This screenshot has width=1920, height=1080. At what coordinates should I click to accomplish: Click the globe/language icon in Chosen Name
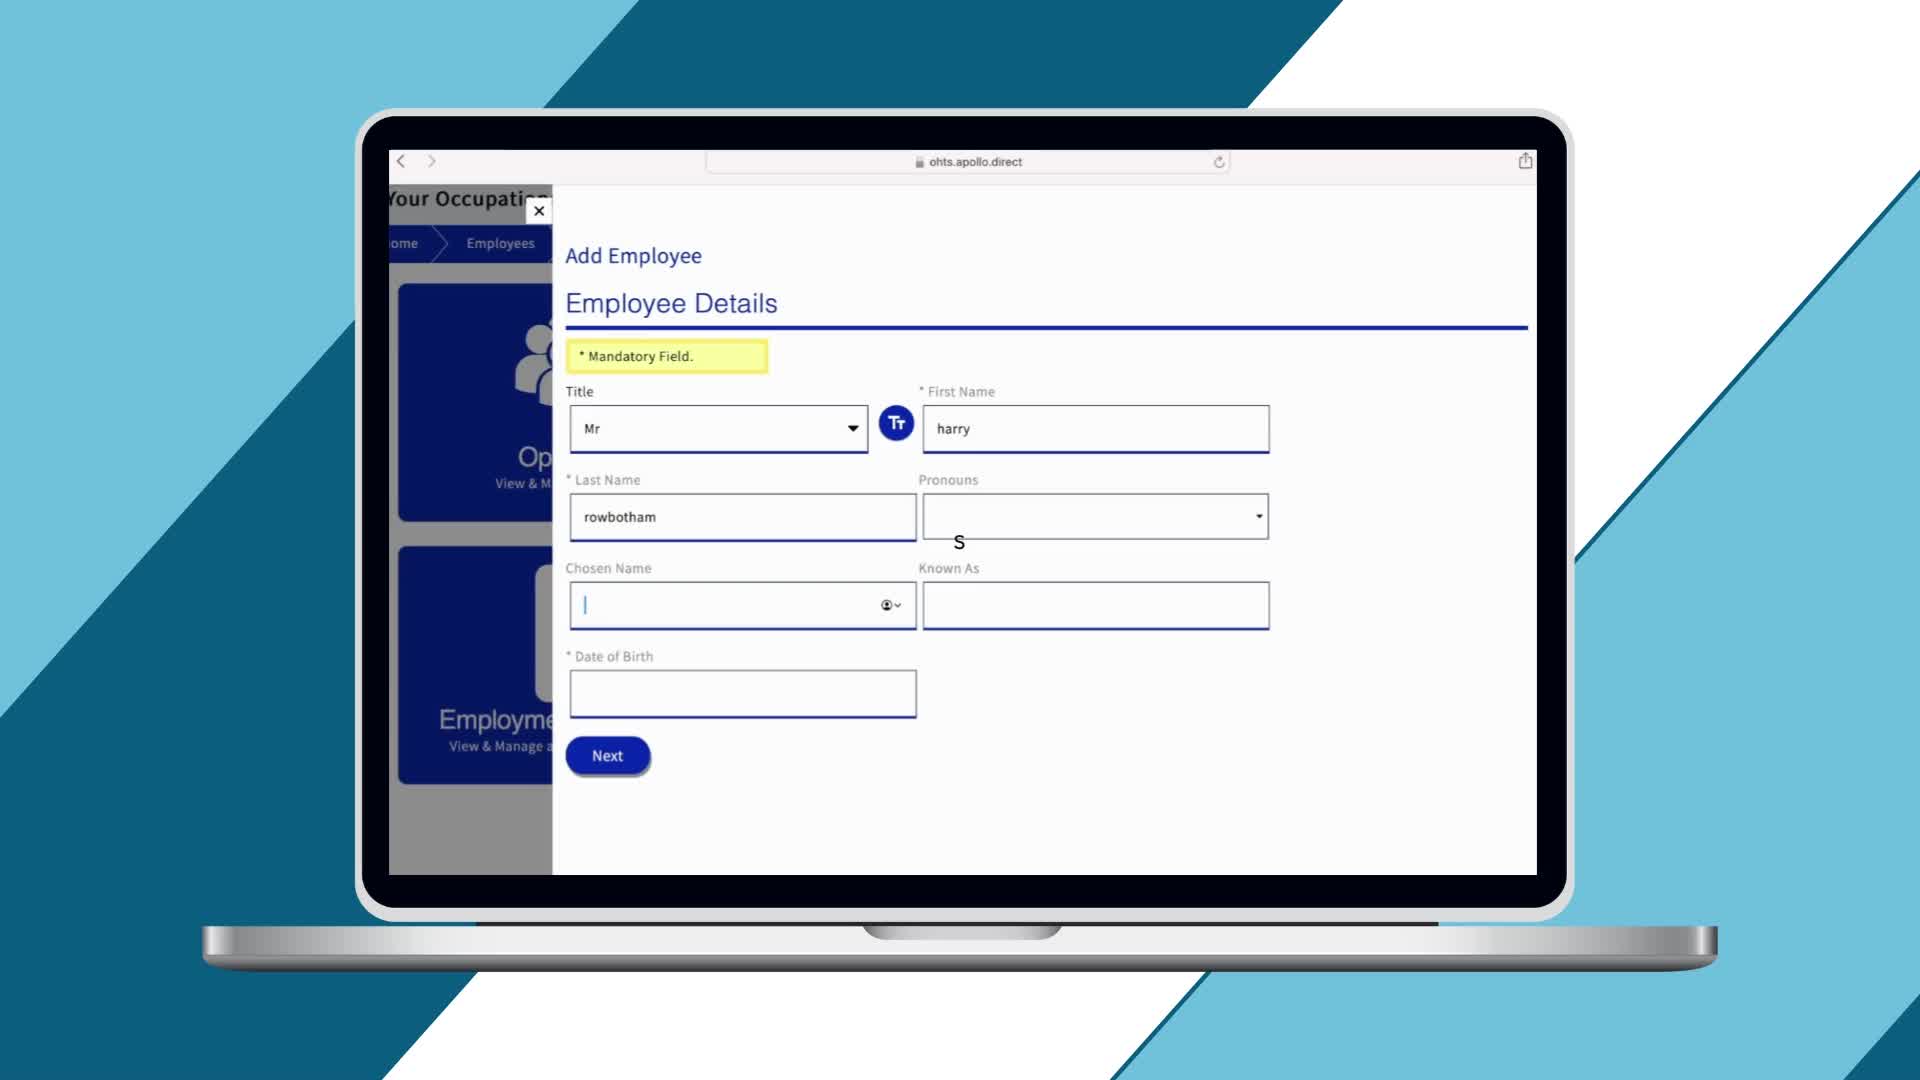(886, 604)
